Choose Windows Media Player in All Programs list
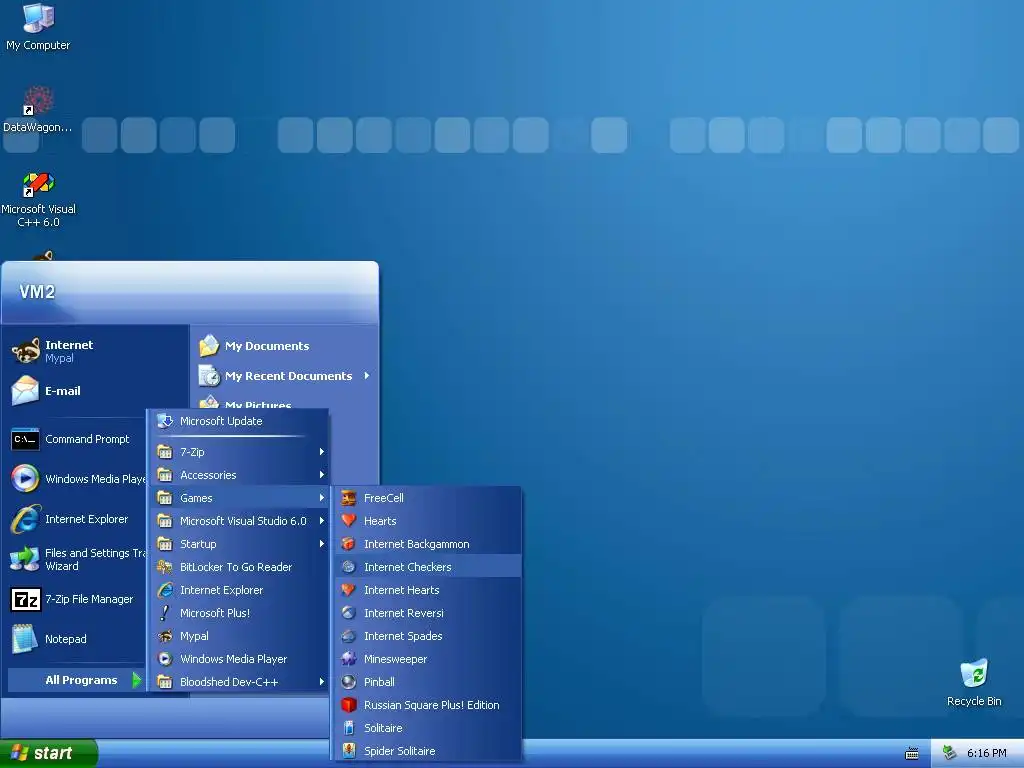The width and height of the screenshot is (1024, 768). pos(238,659)
